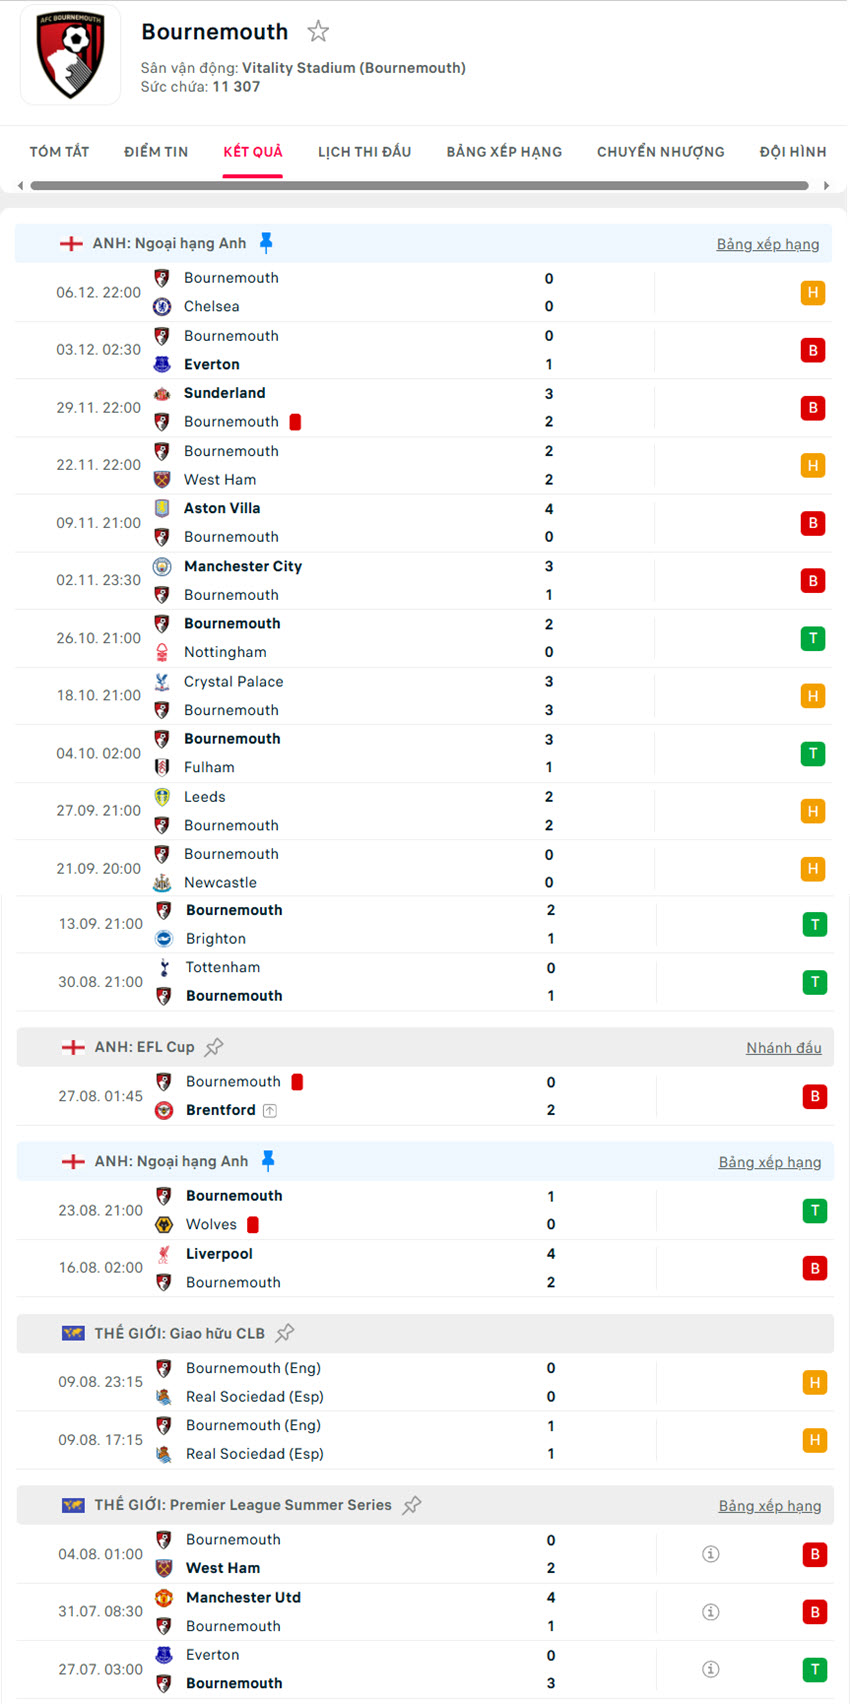Click the green T result badge for Bournemouth vs Nottingham

click(x=813, y=638)
